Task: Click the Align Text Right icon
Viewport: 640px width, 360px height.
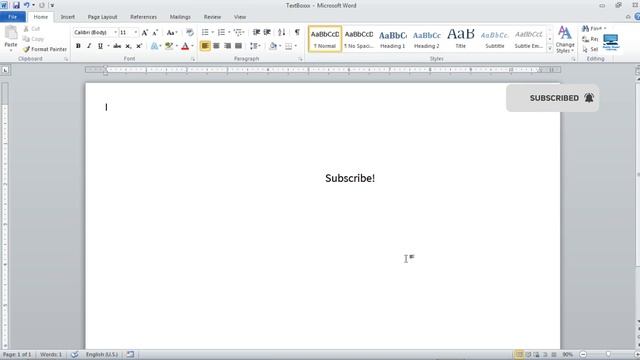Action: tap(227, 46)
